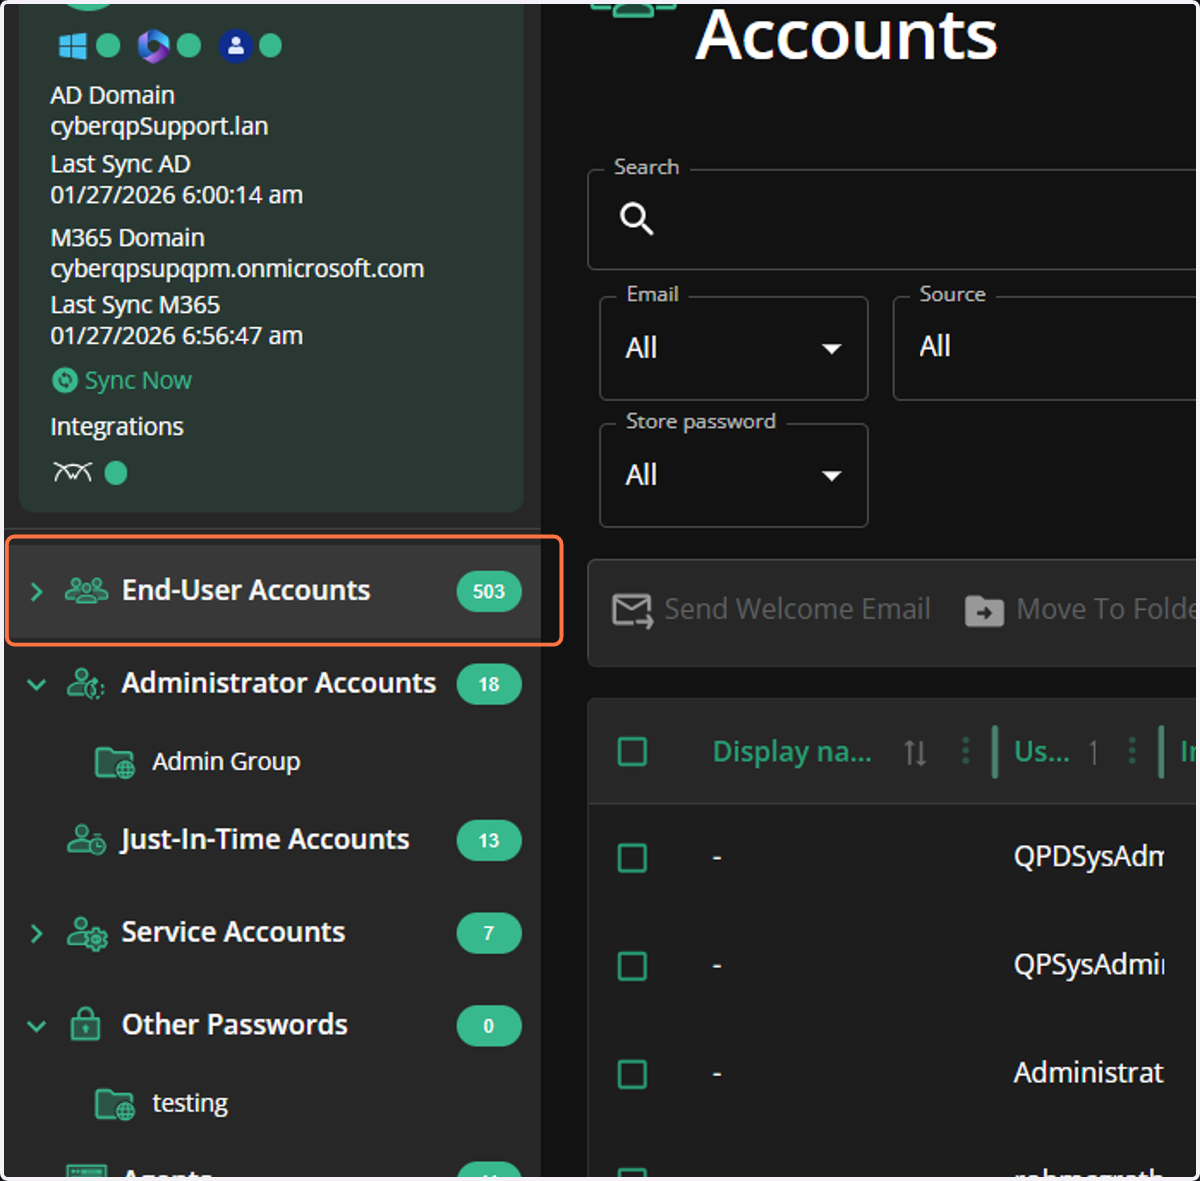Expand End-User Accounts chevron
Screen dimensions: 1200x1181
tap(37, 591)
